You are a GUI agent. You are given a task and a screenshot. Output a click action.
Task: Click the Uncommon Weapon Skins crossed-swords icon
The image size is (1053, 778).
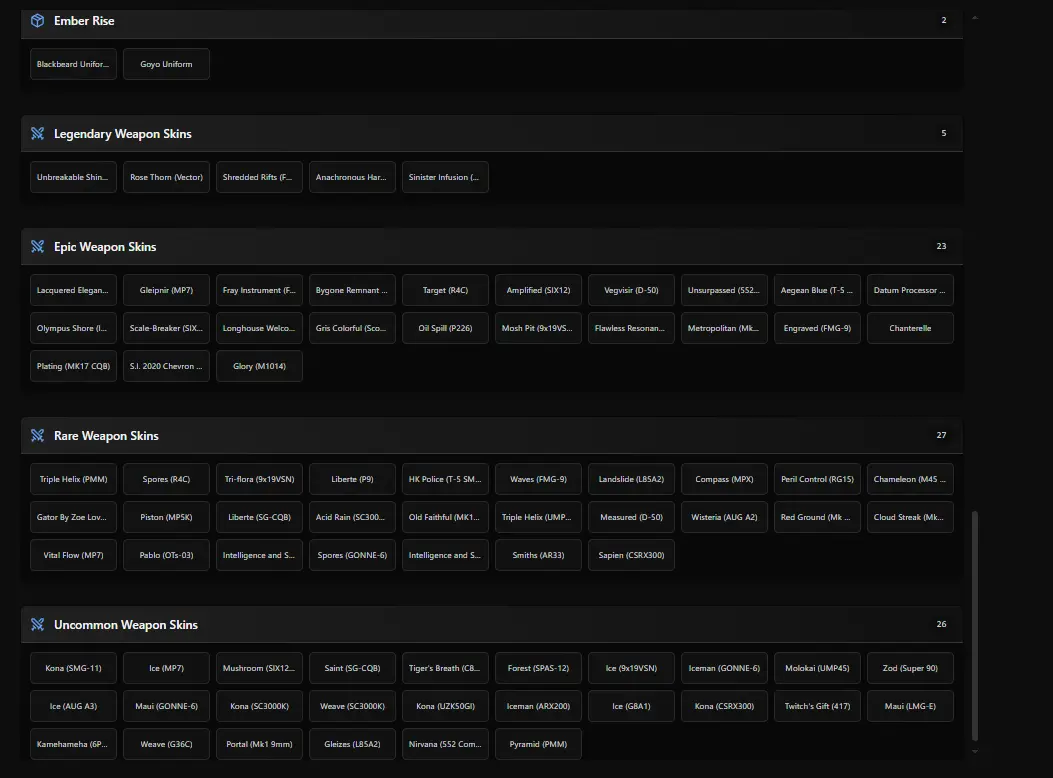37,625
